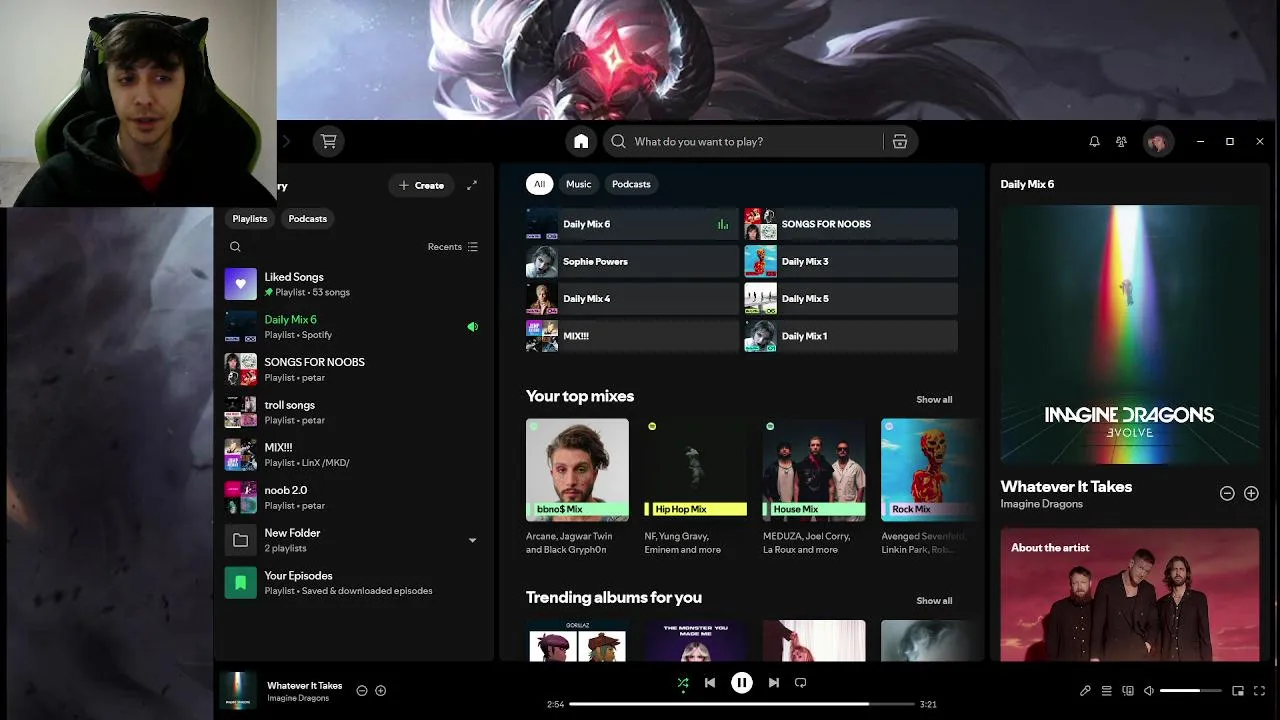Open the play Queue icon
Image resolution: width=1280 pixels, height=720 pixels.
pyautogui.click(x=1106, y=691)
